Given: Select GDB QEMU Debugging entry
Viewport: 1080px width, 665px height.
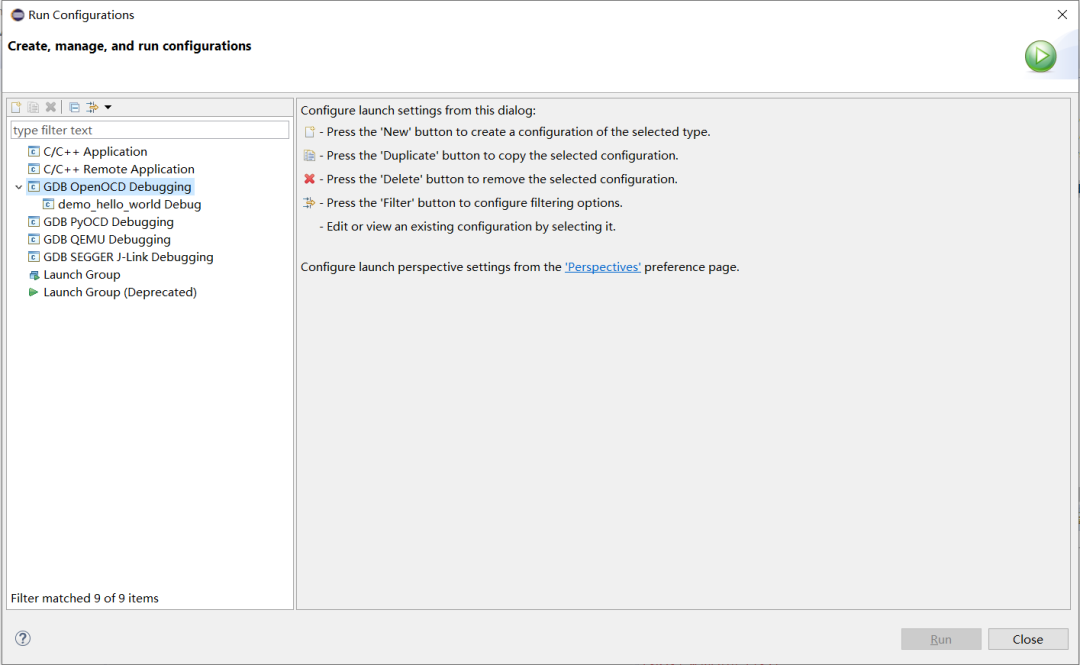Looking at the screenshot, I should coord(107,240).
